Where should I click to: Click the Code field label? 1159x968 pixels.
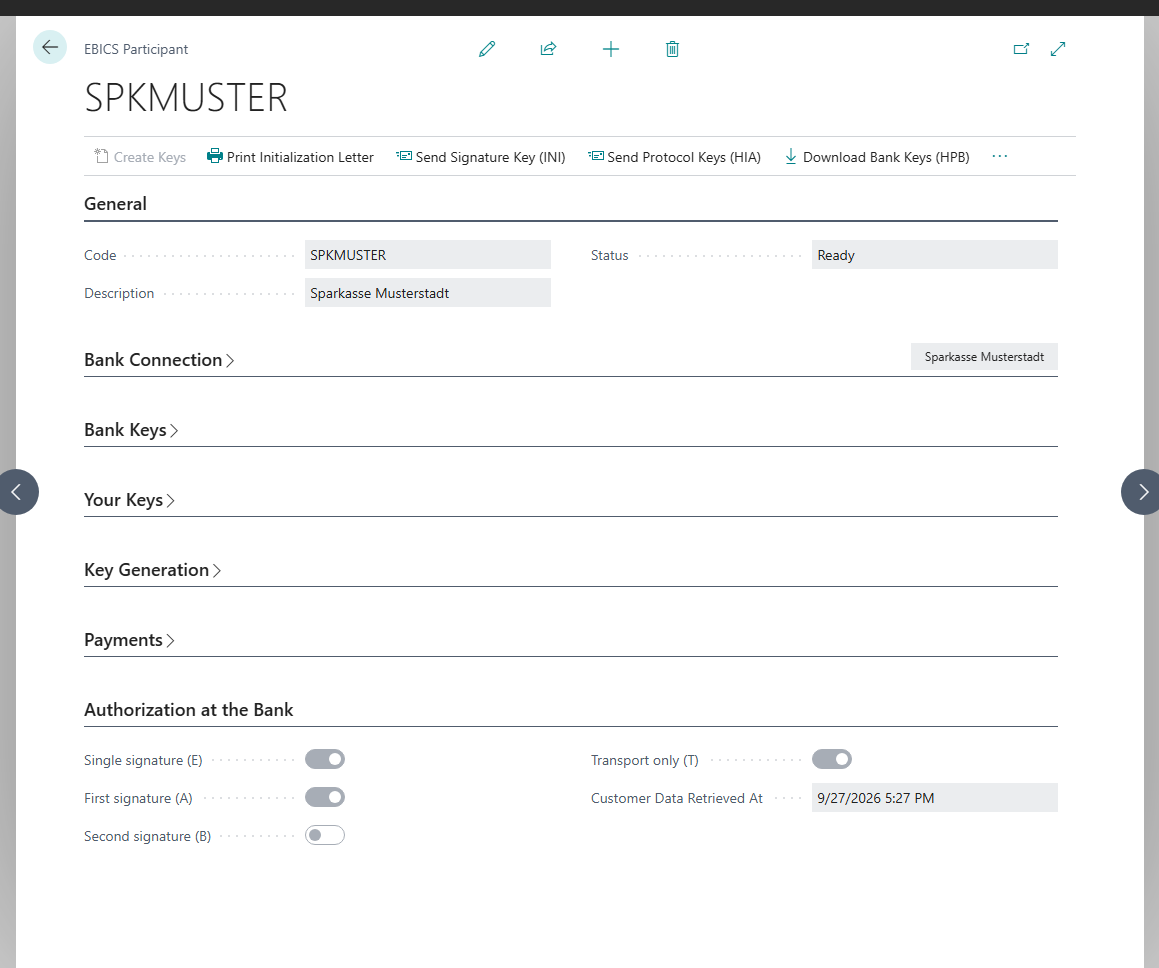100,256
